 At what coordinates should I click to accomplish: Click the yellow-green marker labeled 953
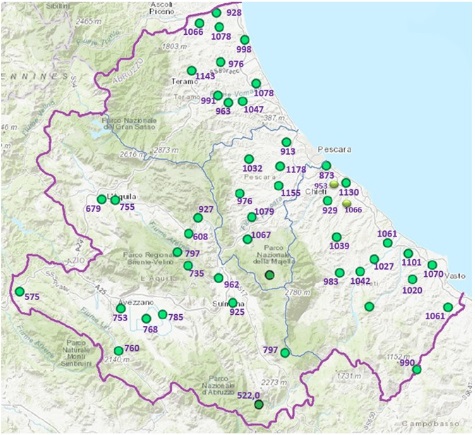tap(334, 184)
